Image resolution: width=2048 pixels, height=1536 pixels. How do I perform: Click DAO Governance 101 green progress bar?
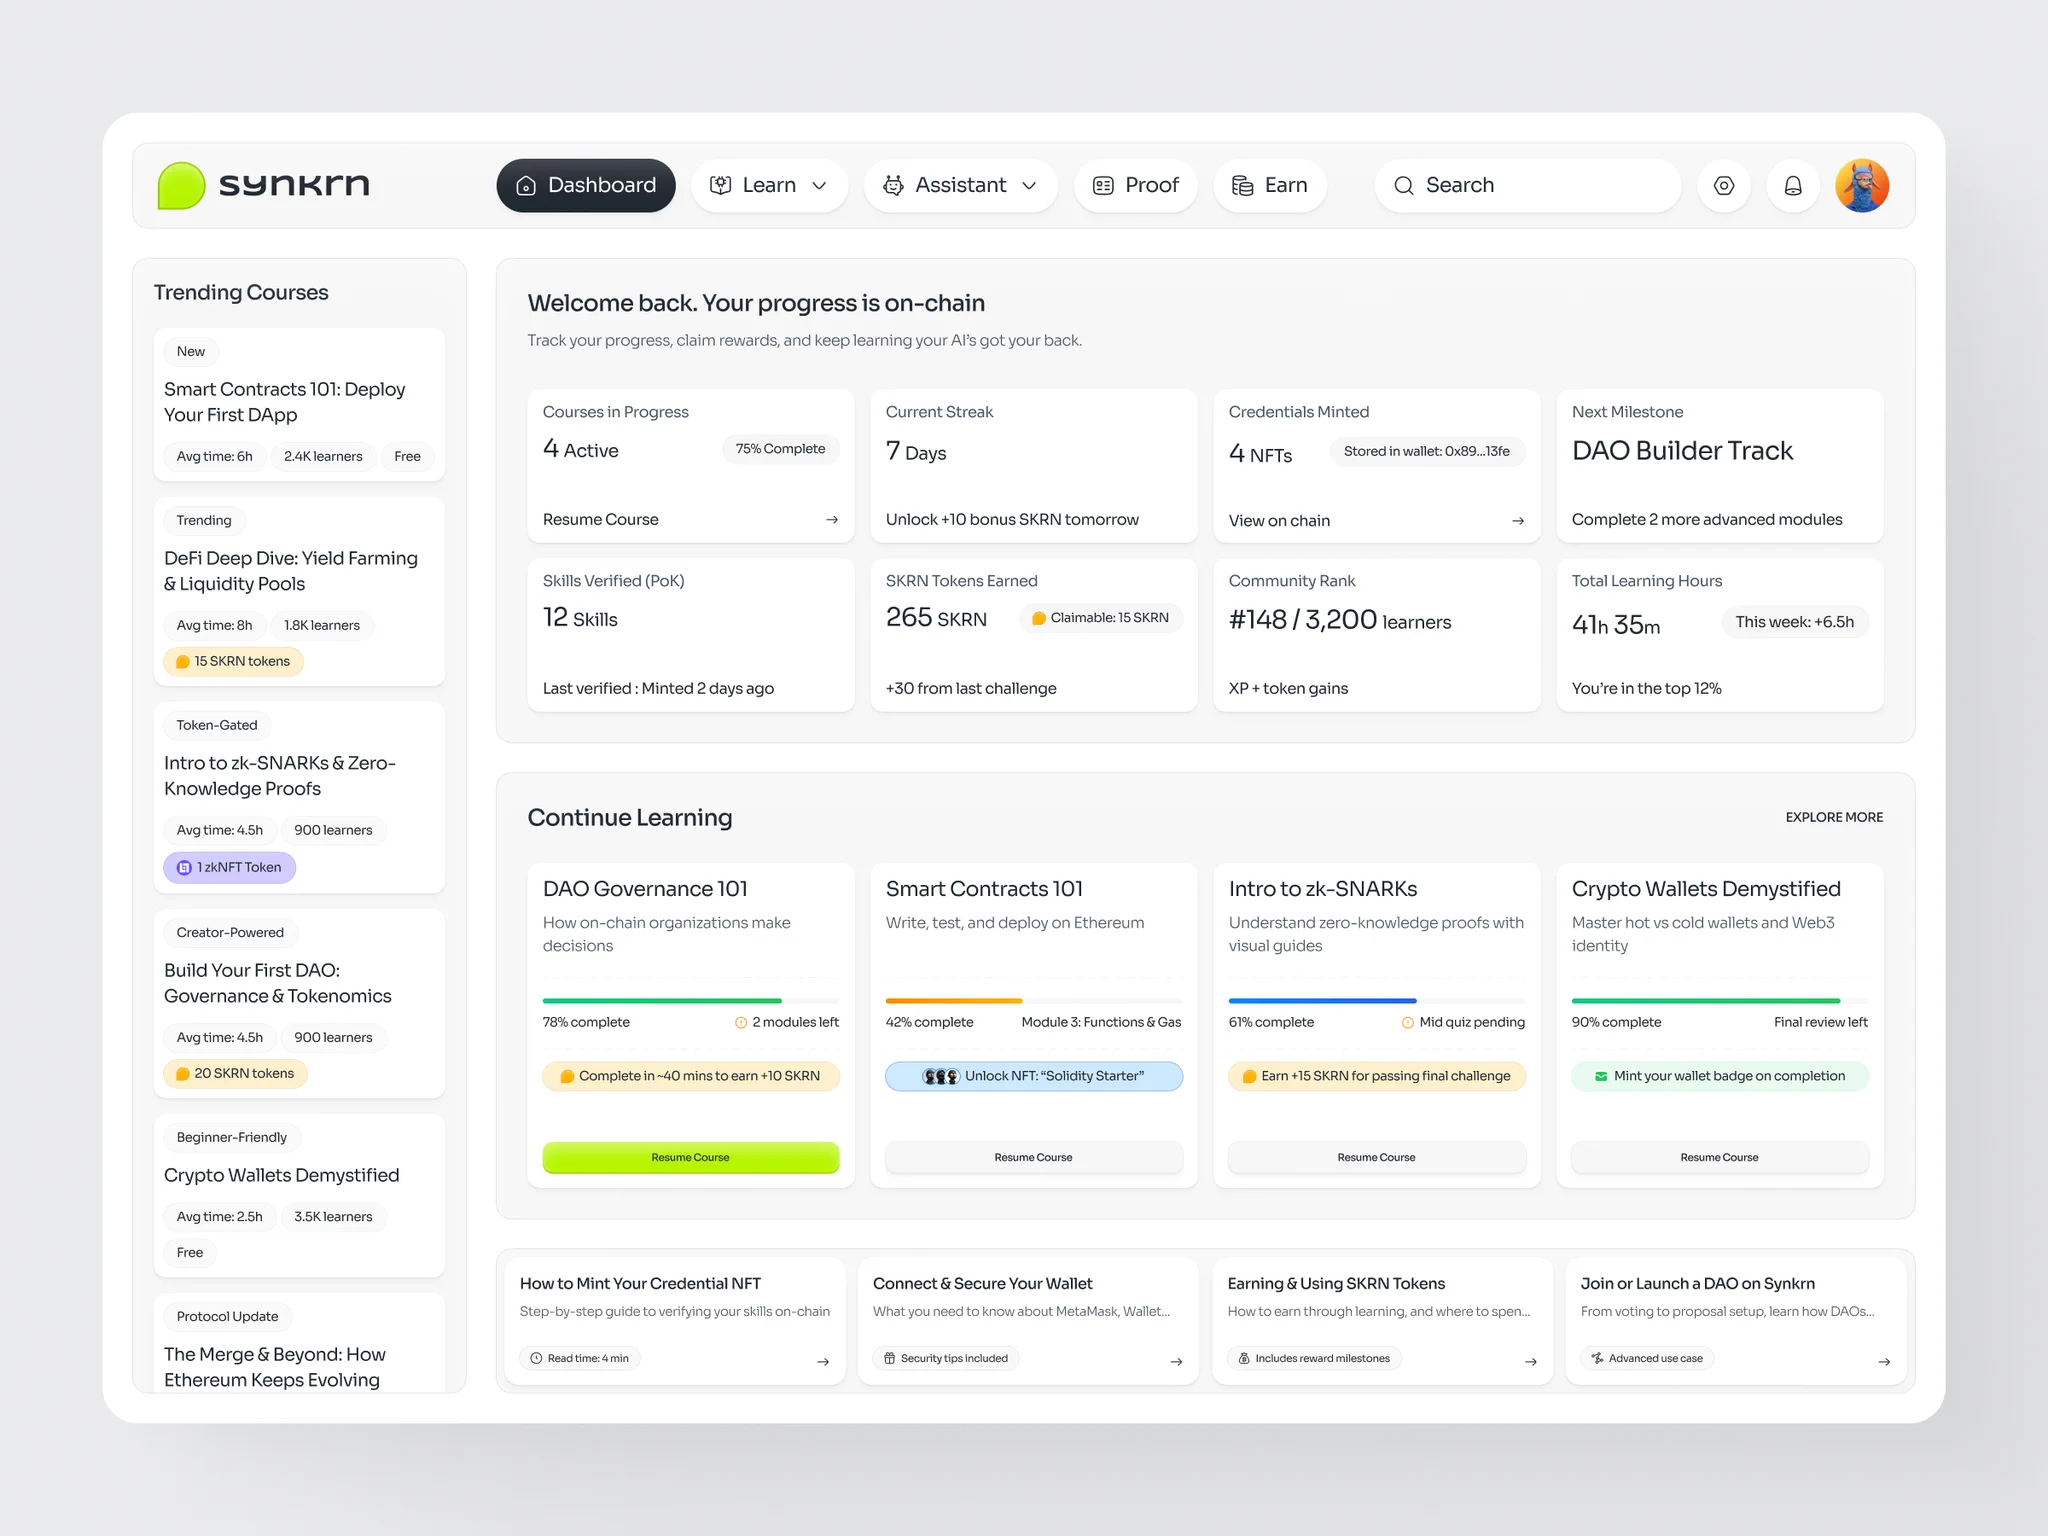point(662,1000)
